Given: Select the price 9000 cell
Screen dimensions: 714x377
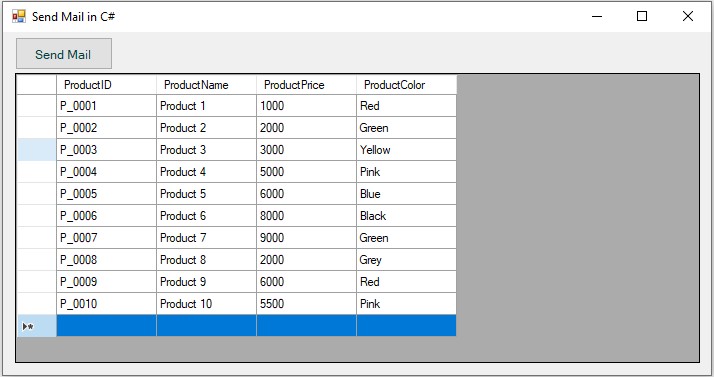Looking at the screenshot, I should [307, 238].
